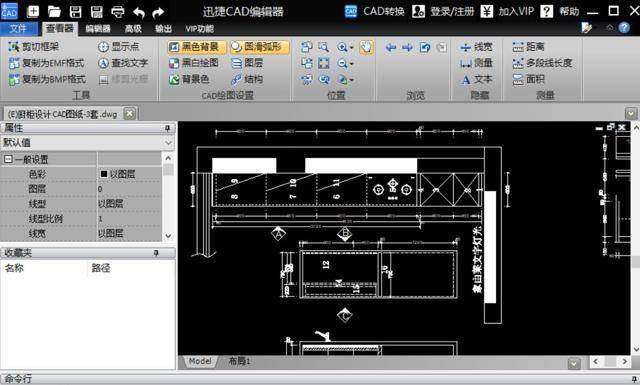
Task: Click the zoom out magnifier icon
Action: coord(342,63)
